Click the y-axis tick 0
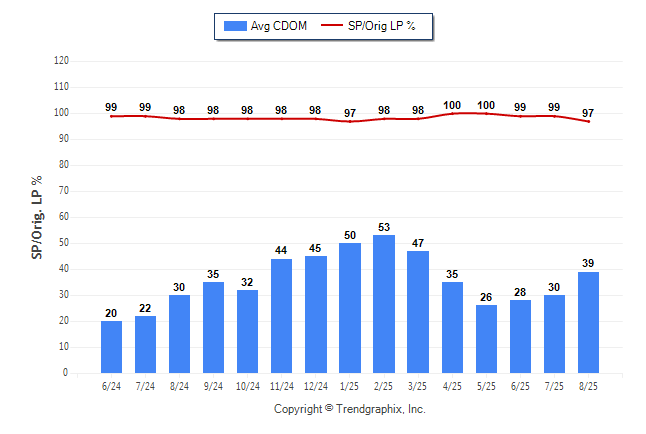This screenshot has height=434, width=646. click(x=66, y=373)
